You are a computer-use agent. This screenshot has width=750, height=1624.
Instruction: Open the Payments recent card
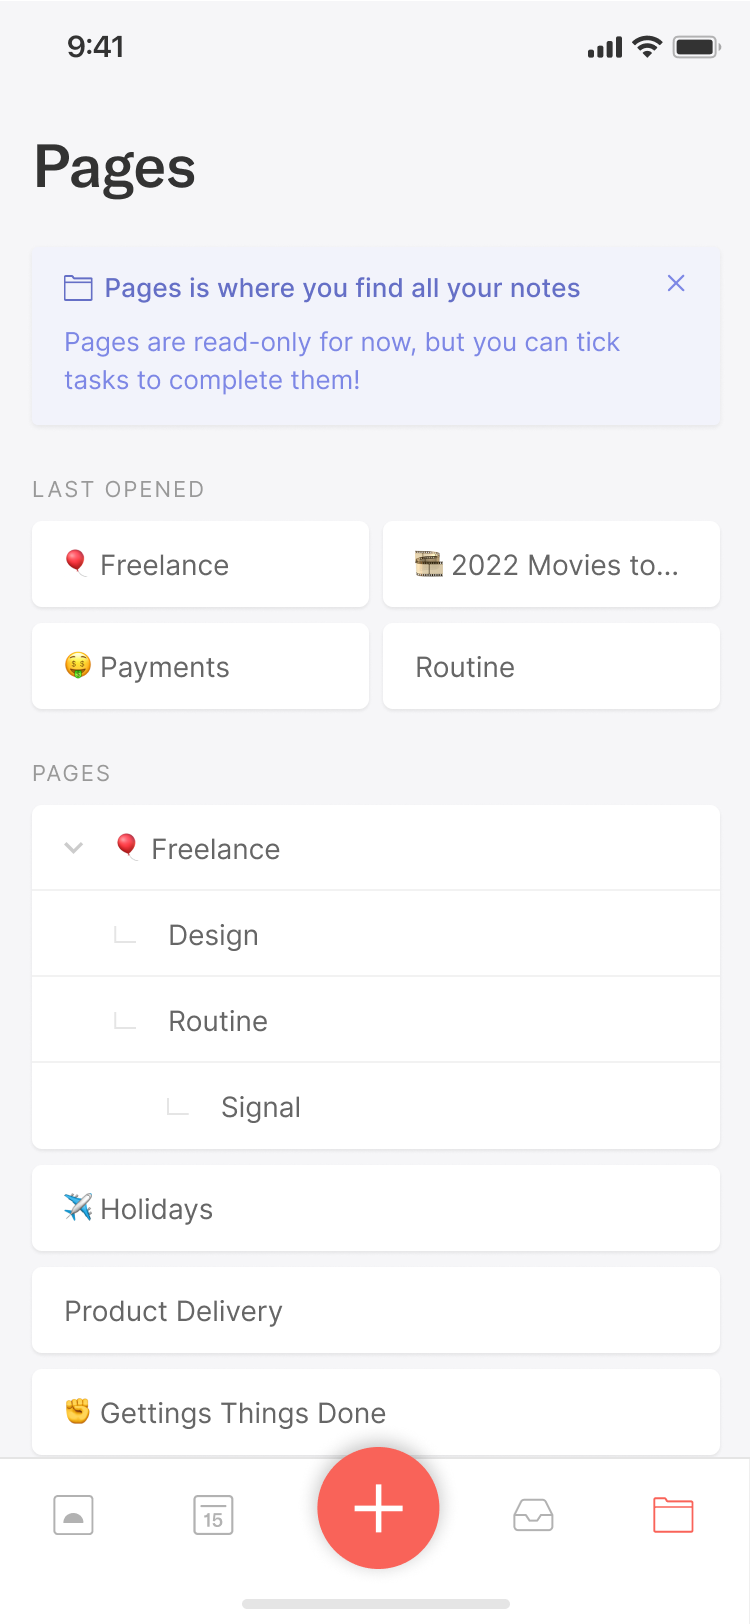[200, 667]
